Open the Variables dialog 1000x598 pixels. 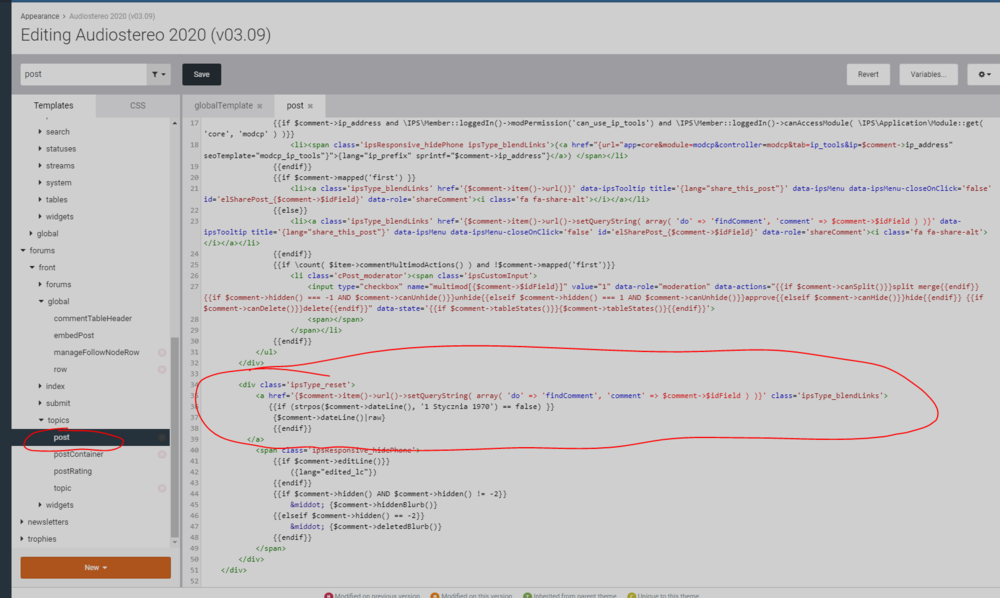(x=928, y=74)
